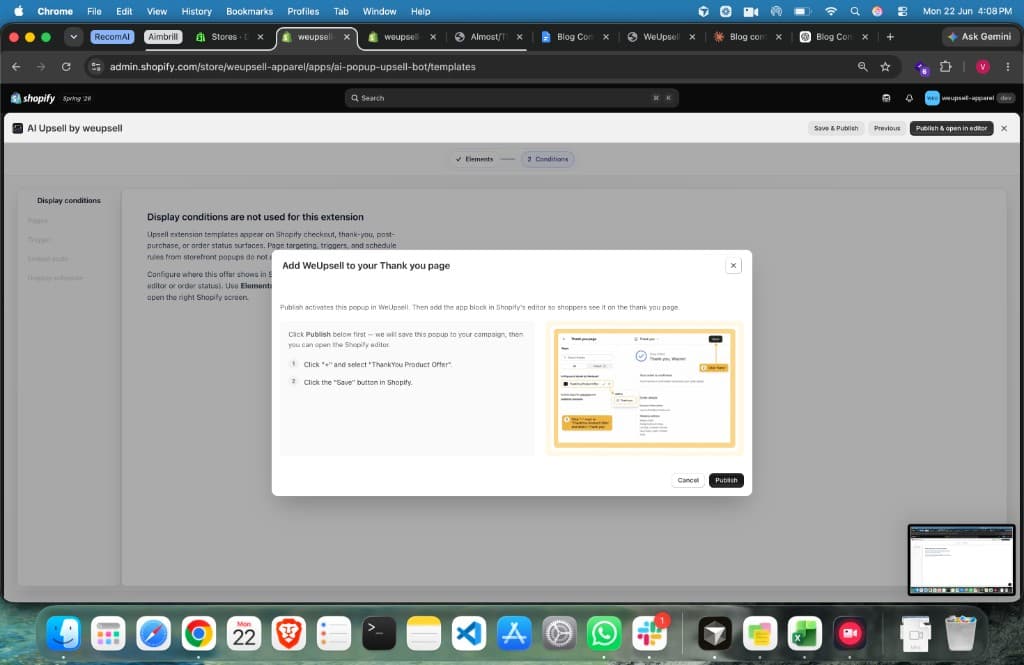This screenshot has width=1024, height=665.
Task: Close the AI Upsell app panel
Action: click(1004, 128)
